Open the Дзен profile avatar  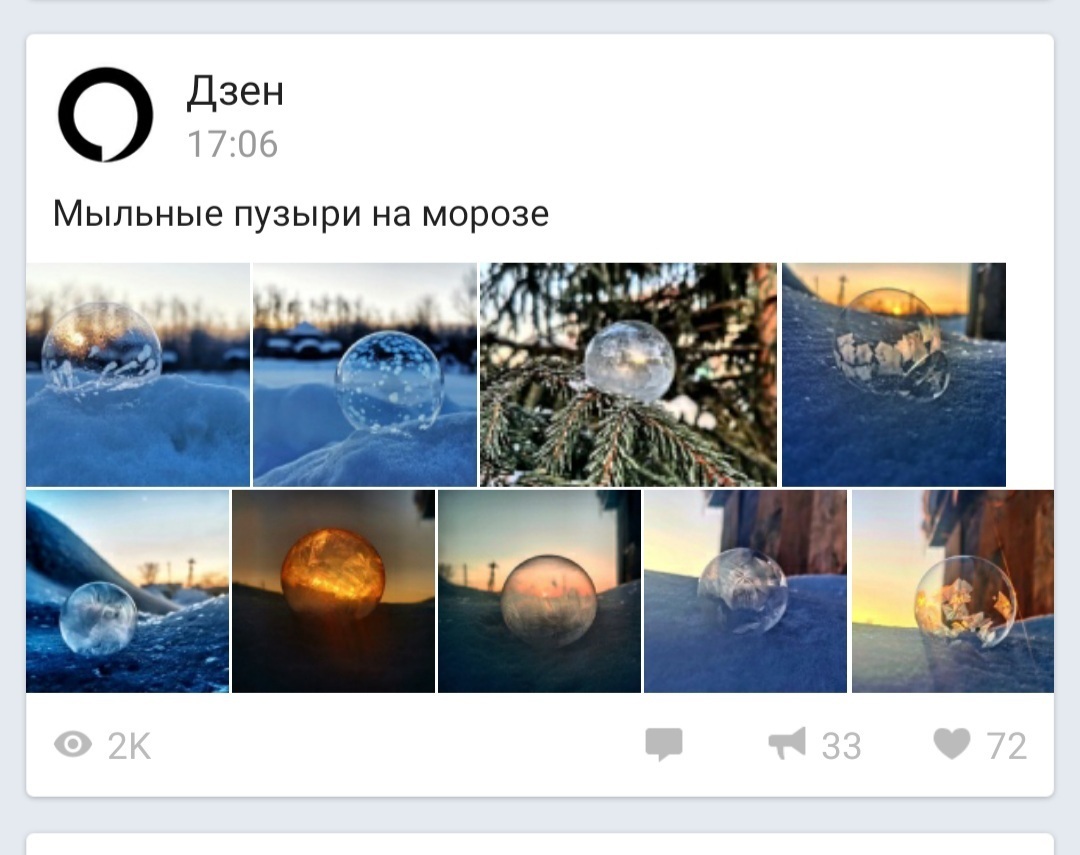105,114
